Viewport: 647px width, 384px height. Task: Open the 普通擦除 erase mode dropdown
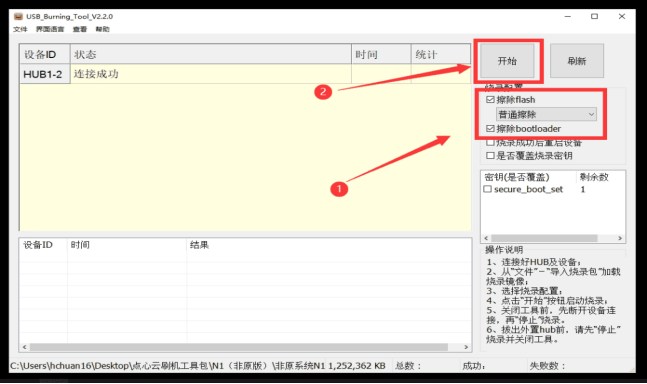coord(546,114)
